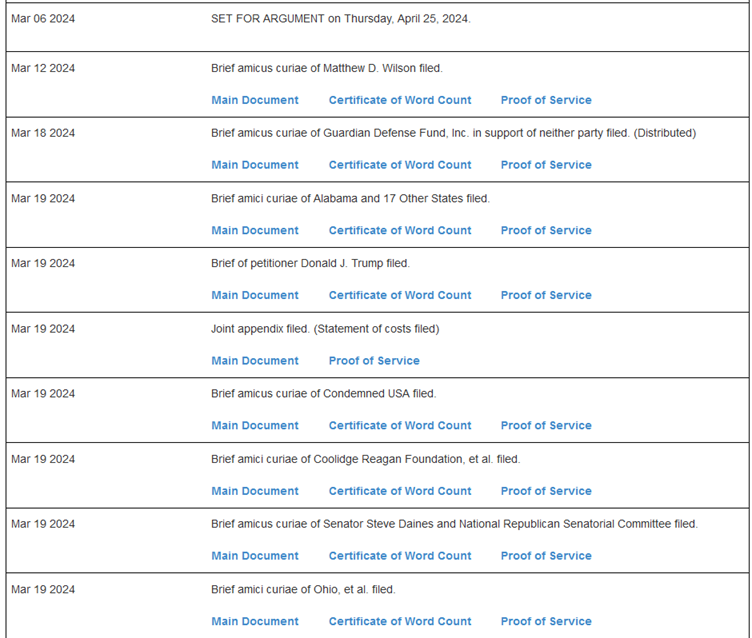The width and height of the screenshot is (752, 638).
Task: View Proof of Service for Coolidge Reagan Foundation
Action: coord(546,491)
